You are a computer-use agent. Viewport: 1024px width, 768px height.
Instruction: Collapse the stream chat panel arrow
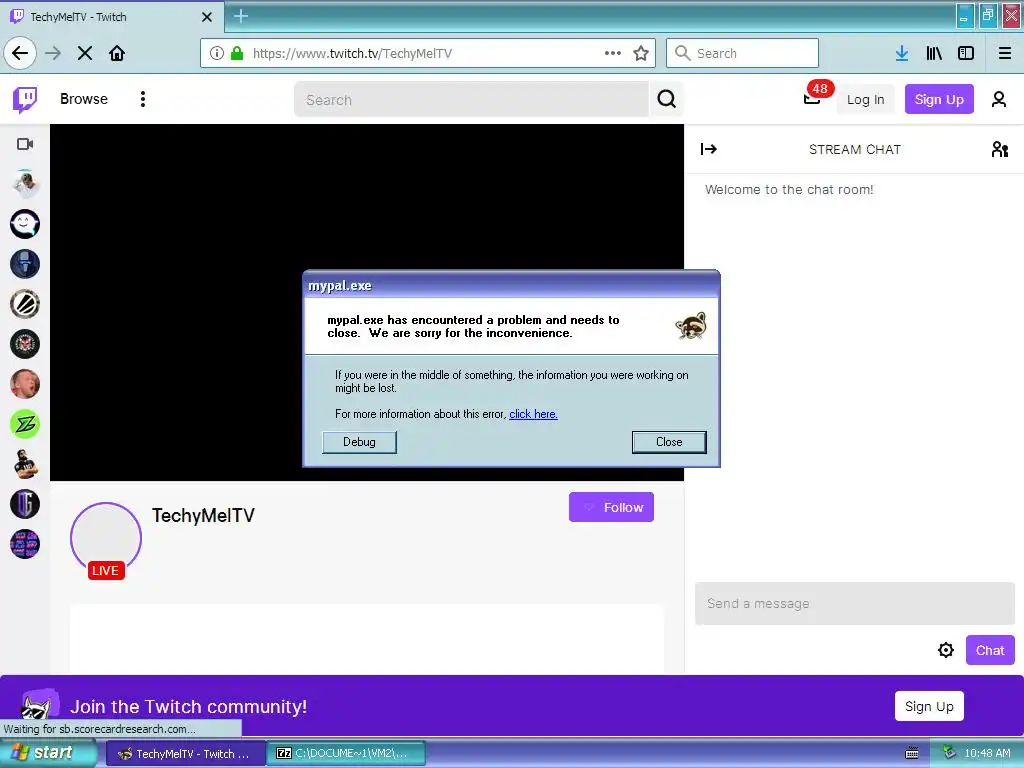709,149
